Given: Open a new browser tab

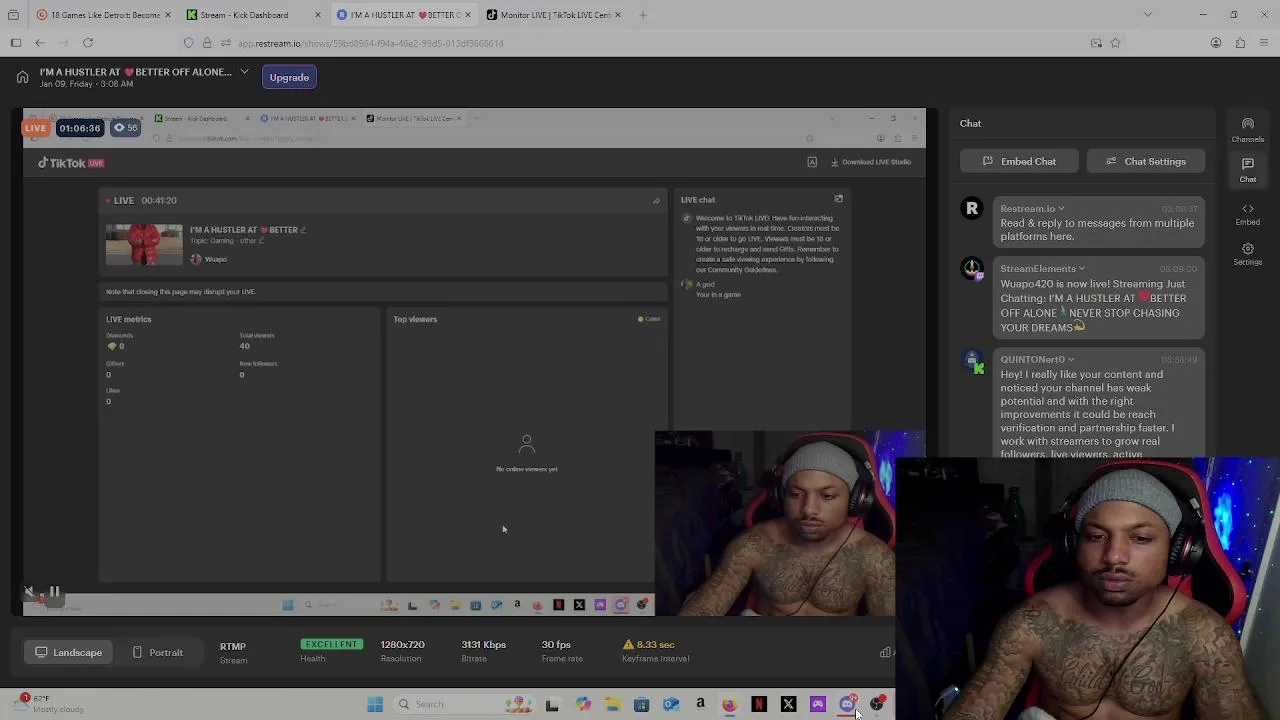Looking at the screenshot, I should (643, 15).
